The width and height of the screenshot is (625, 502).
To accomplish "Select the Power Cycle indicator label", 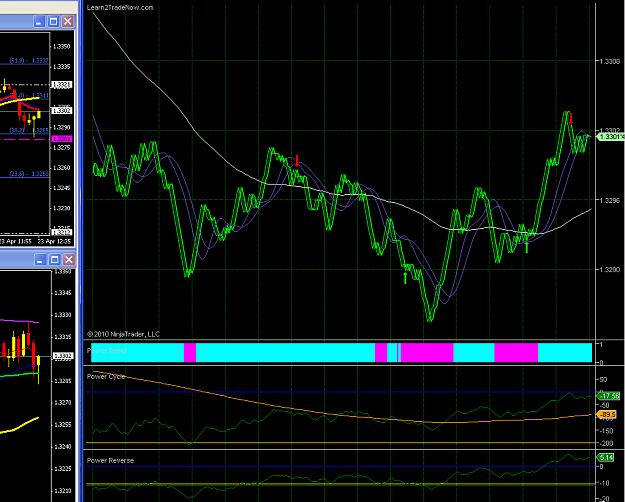I will pyautogui.click(x=106, y=376).
